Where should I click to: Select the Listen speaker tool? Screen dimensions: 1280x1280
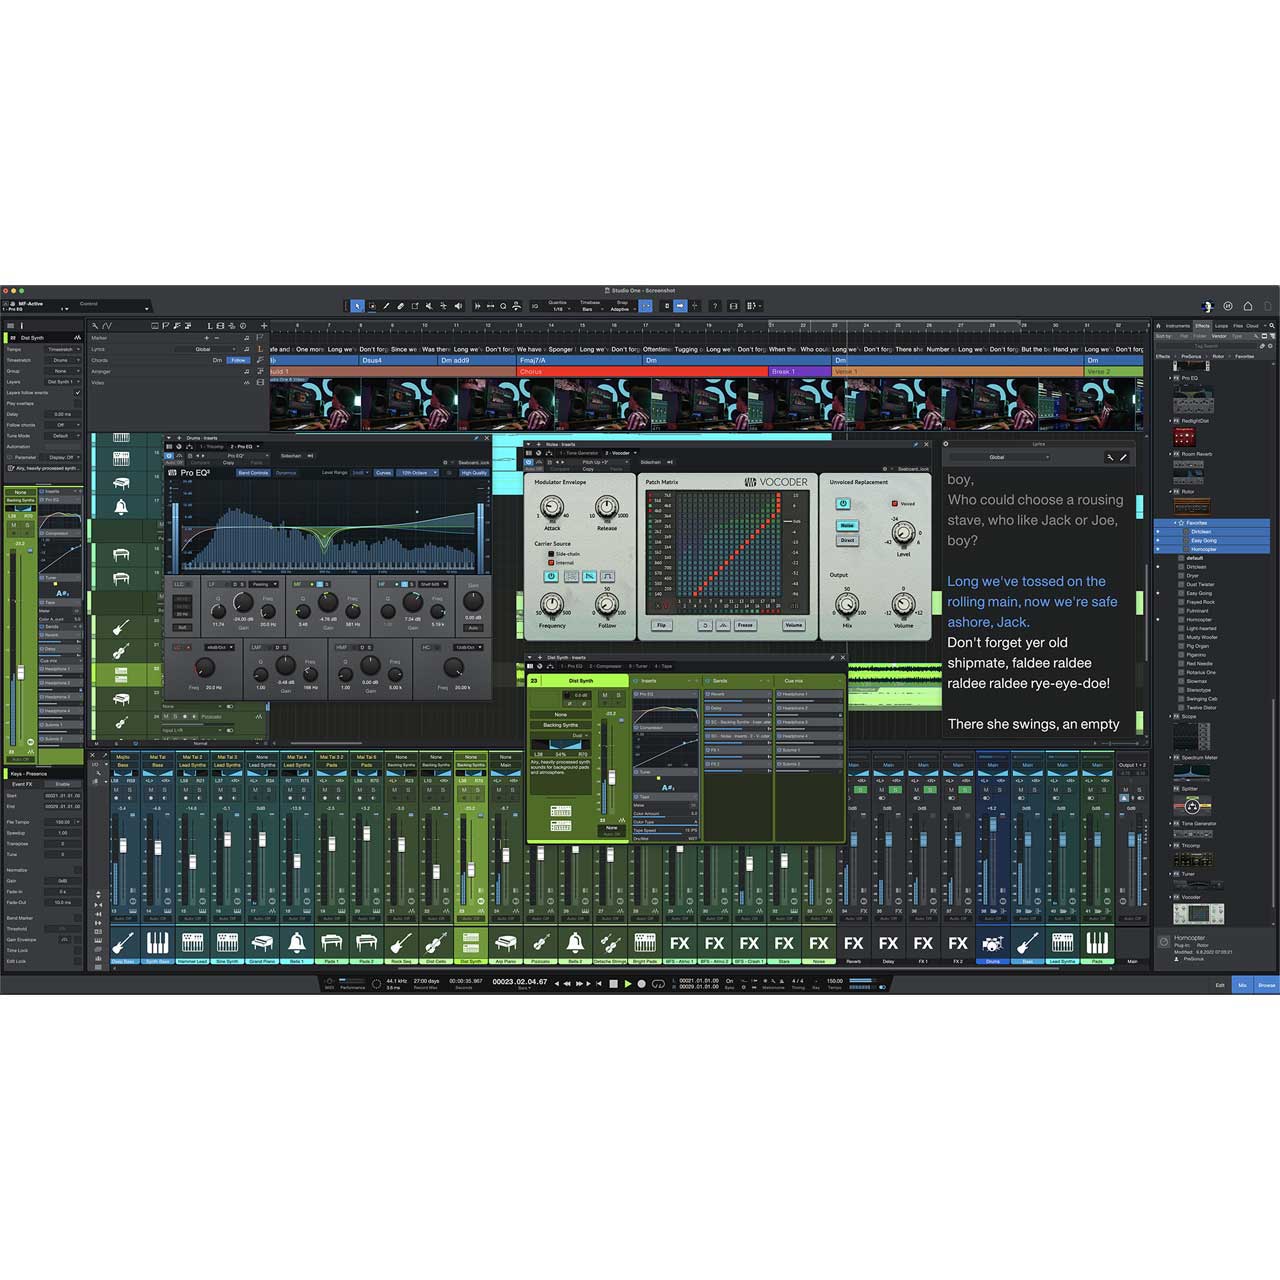pos(459,305)
